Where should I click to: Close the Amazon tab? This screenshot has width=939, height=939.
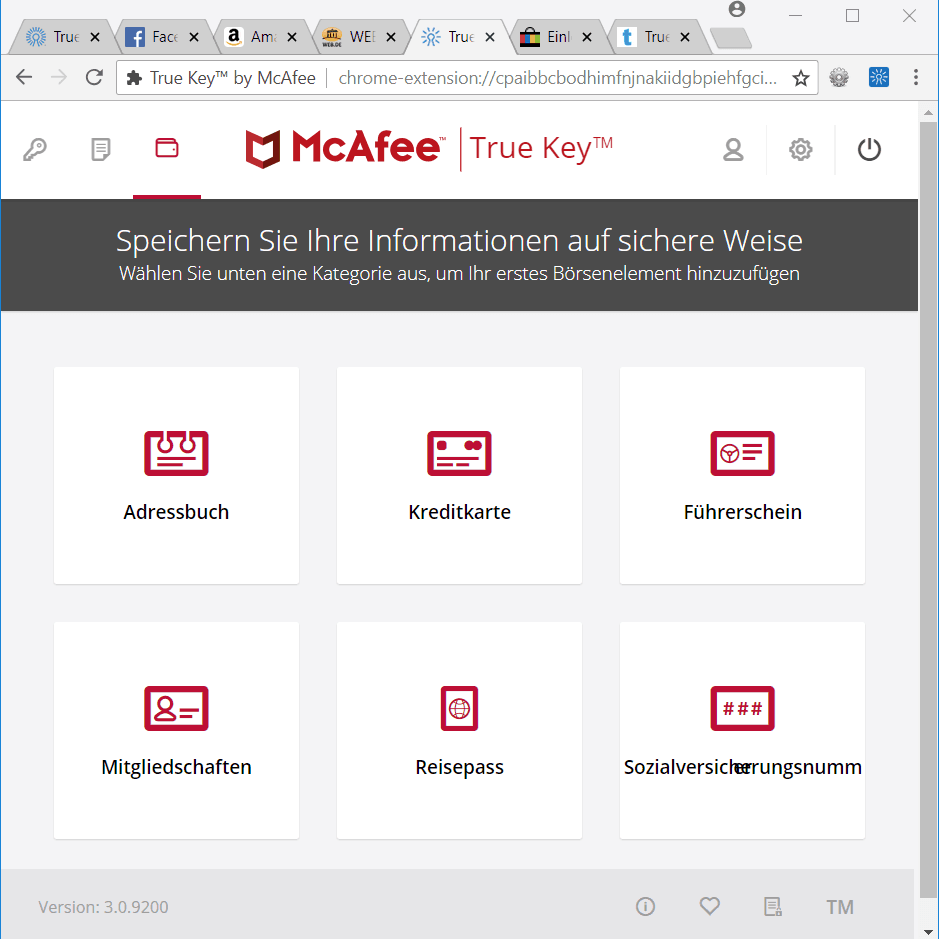tap(292, 37)
